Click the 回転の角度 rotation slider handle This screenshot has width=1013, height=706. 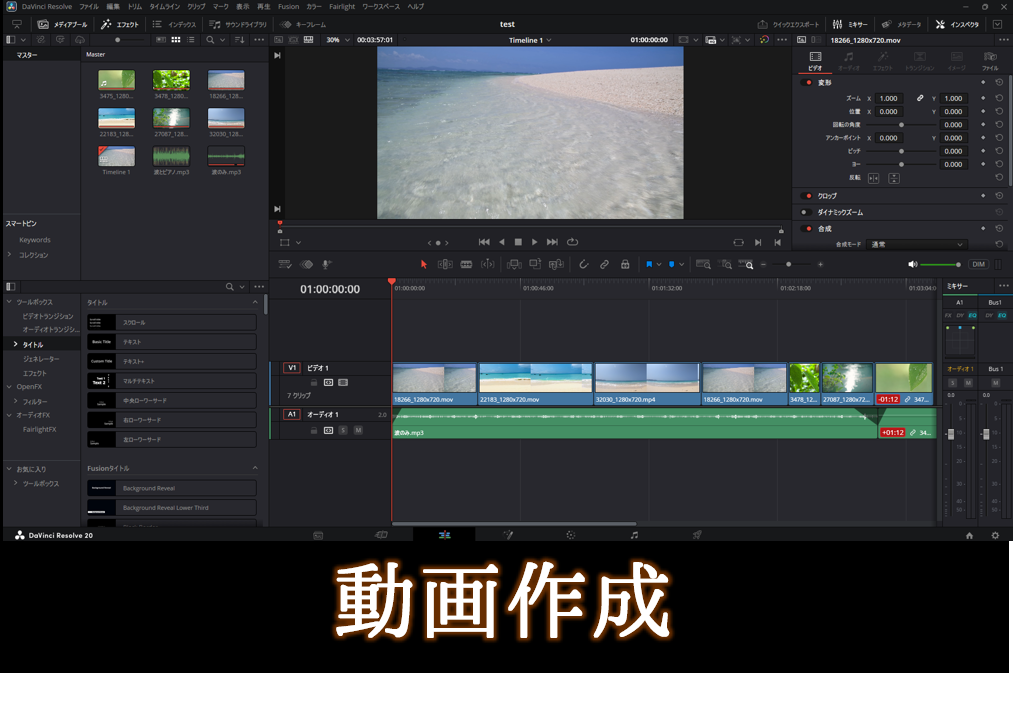[902, 125]
